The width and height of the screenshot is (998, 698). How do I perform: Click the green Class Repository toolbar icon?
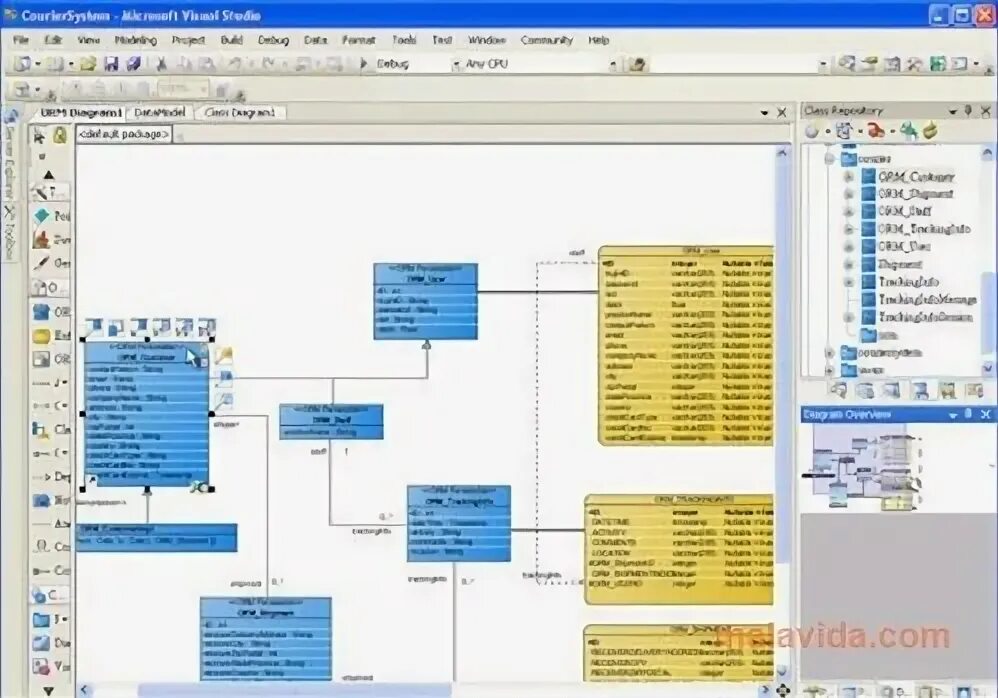tap(909, 131)
